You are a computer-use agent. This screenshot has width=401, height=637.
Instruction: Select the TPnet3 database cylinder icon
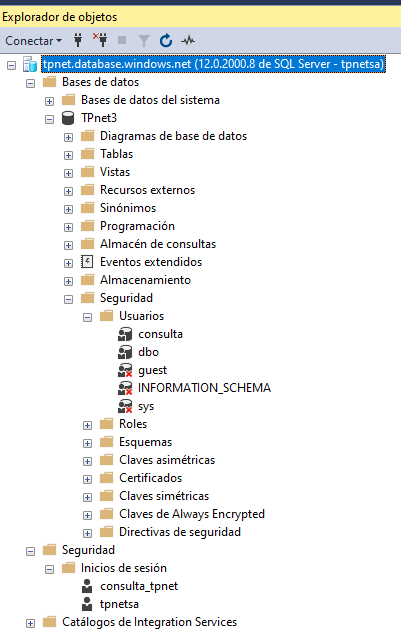68,118
